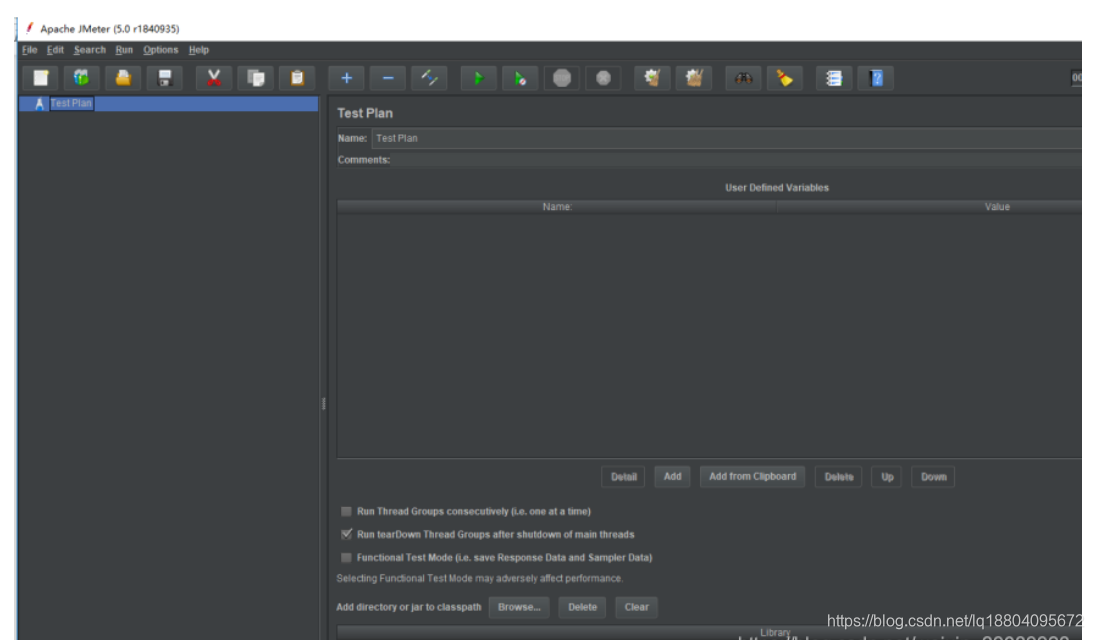Click Add from Clipboard button
This screenshot has height=640, width=1094.
752,477
